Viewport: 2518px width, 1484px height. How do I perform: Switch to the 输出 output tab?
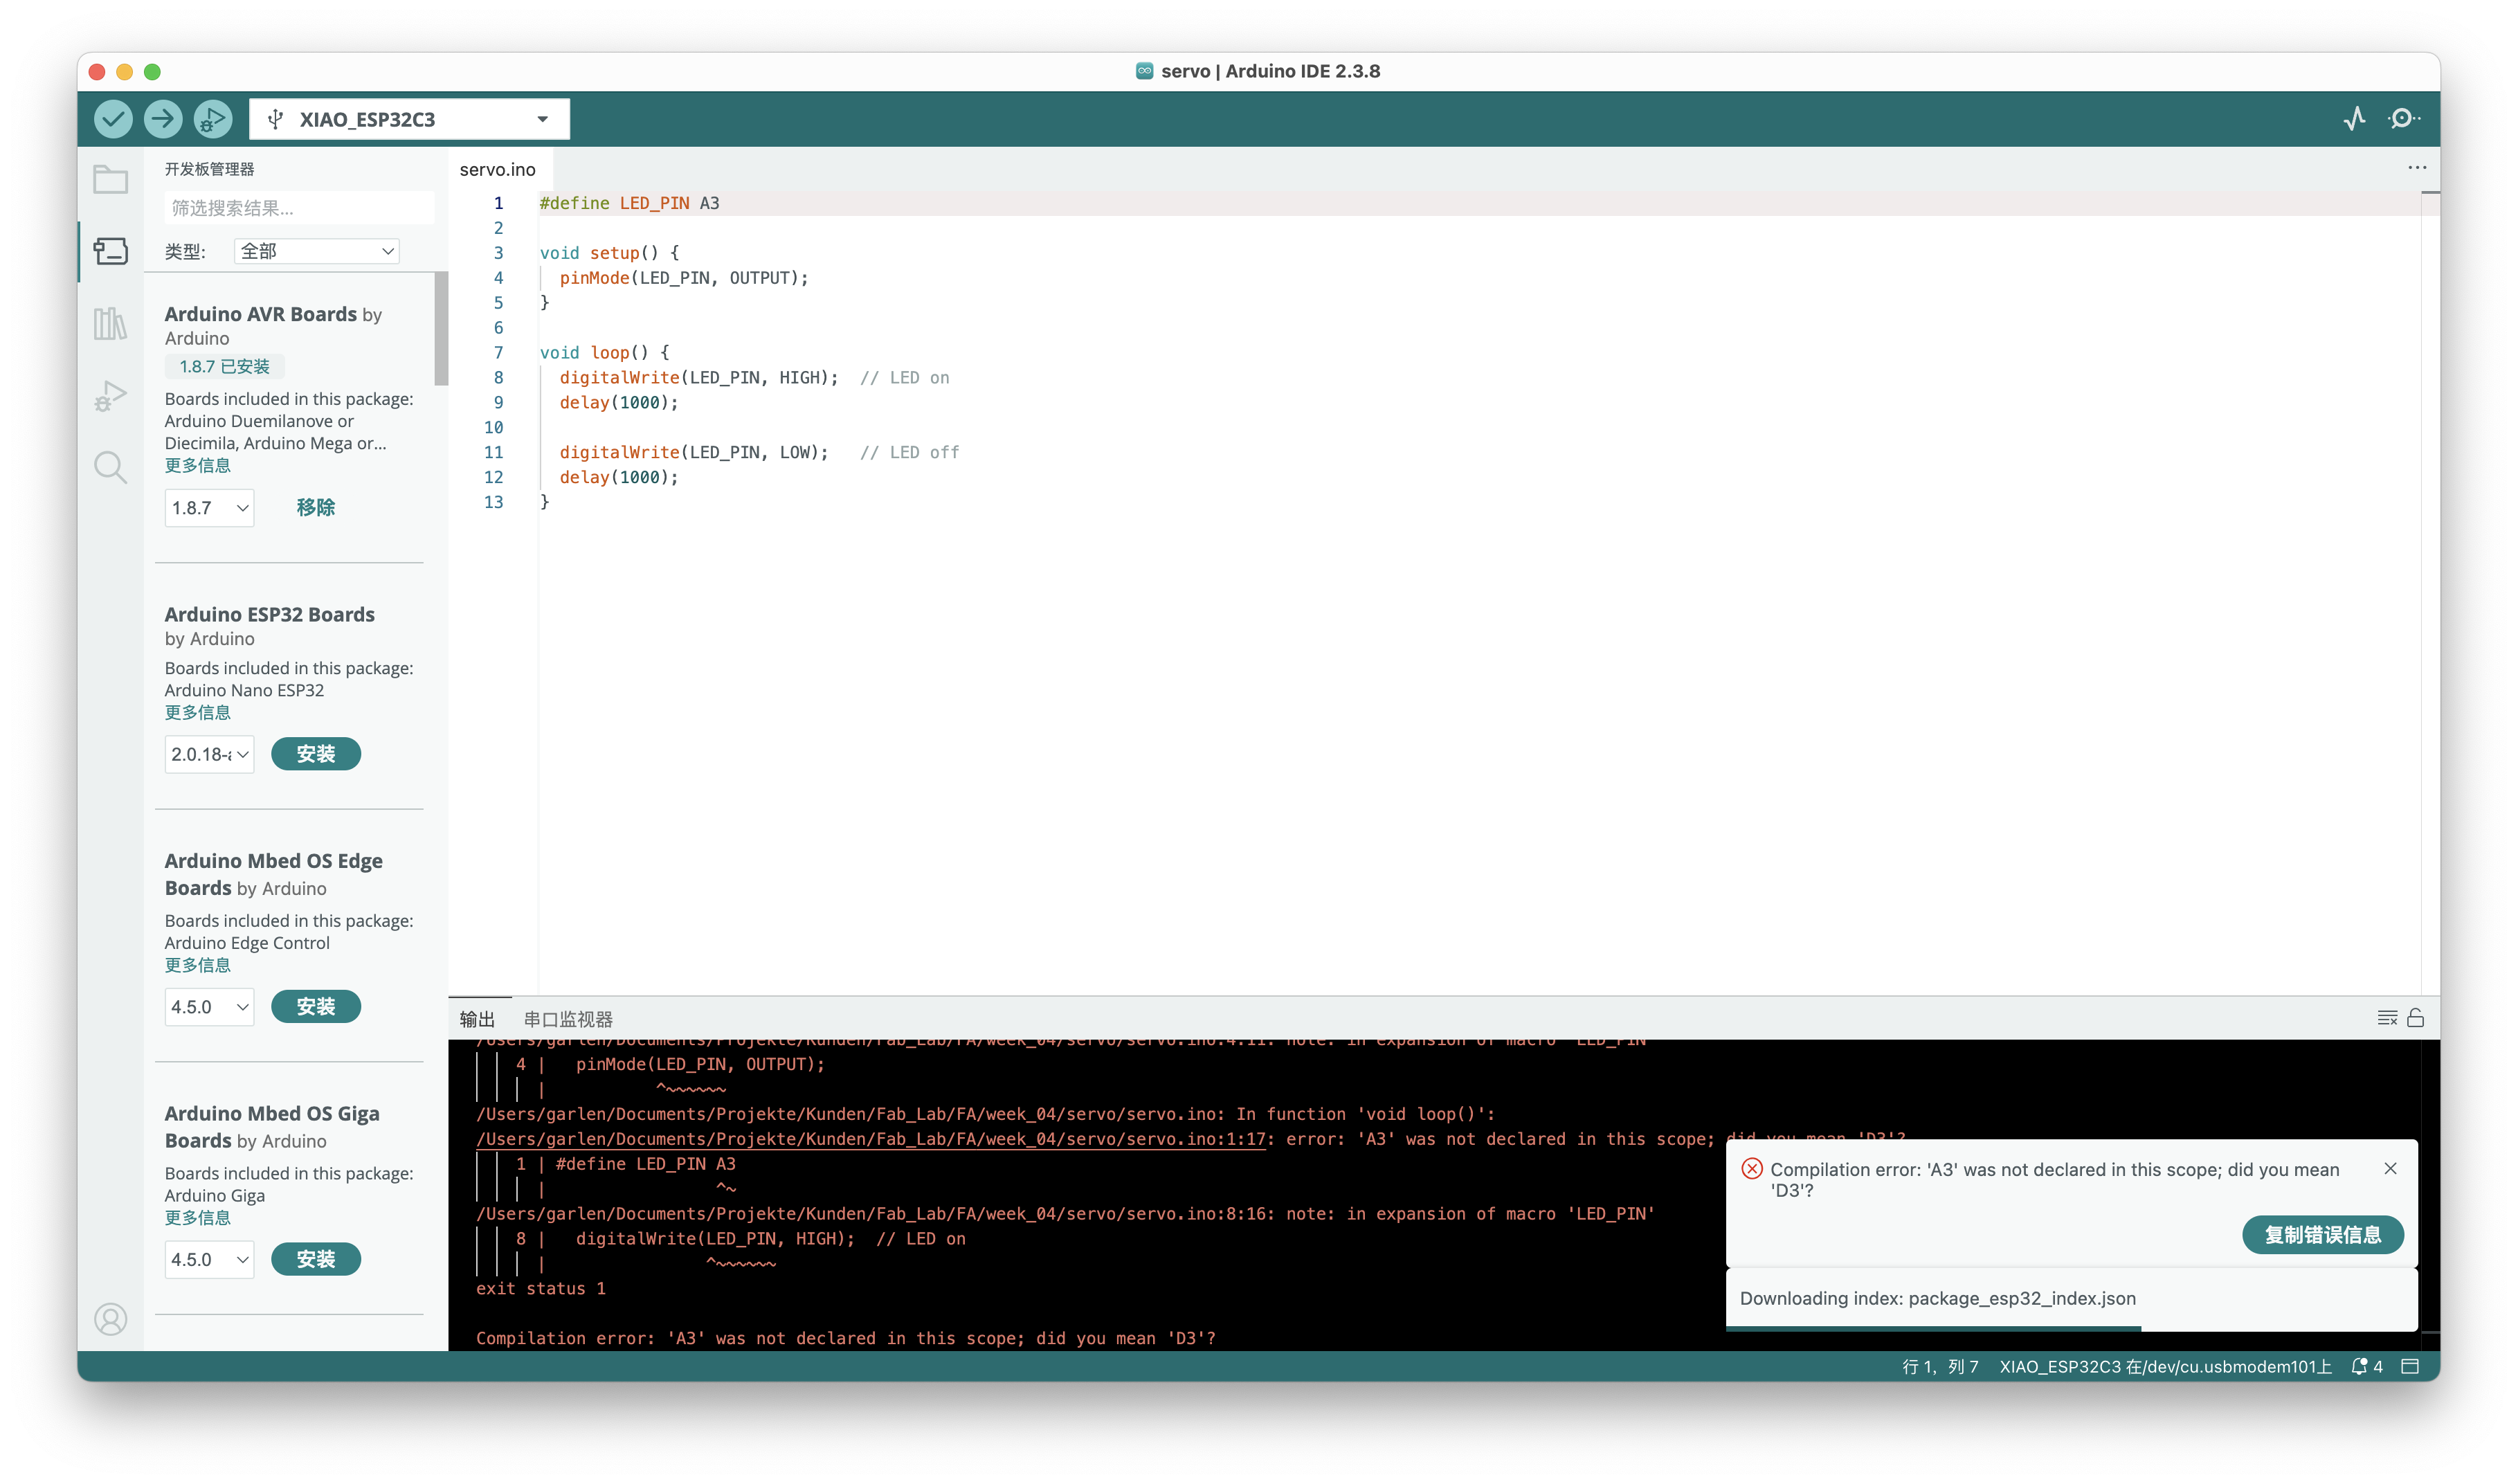pos(477,1019)
